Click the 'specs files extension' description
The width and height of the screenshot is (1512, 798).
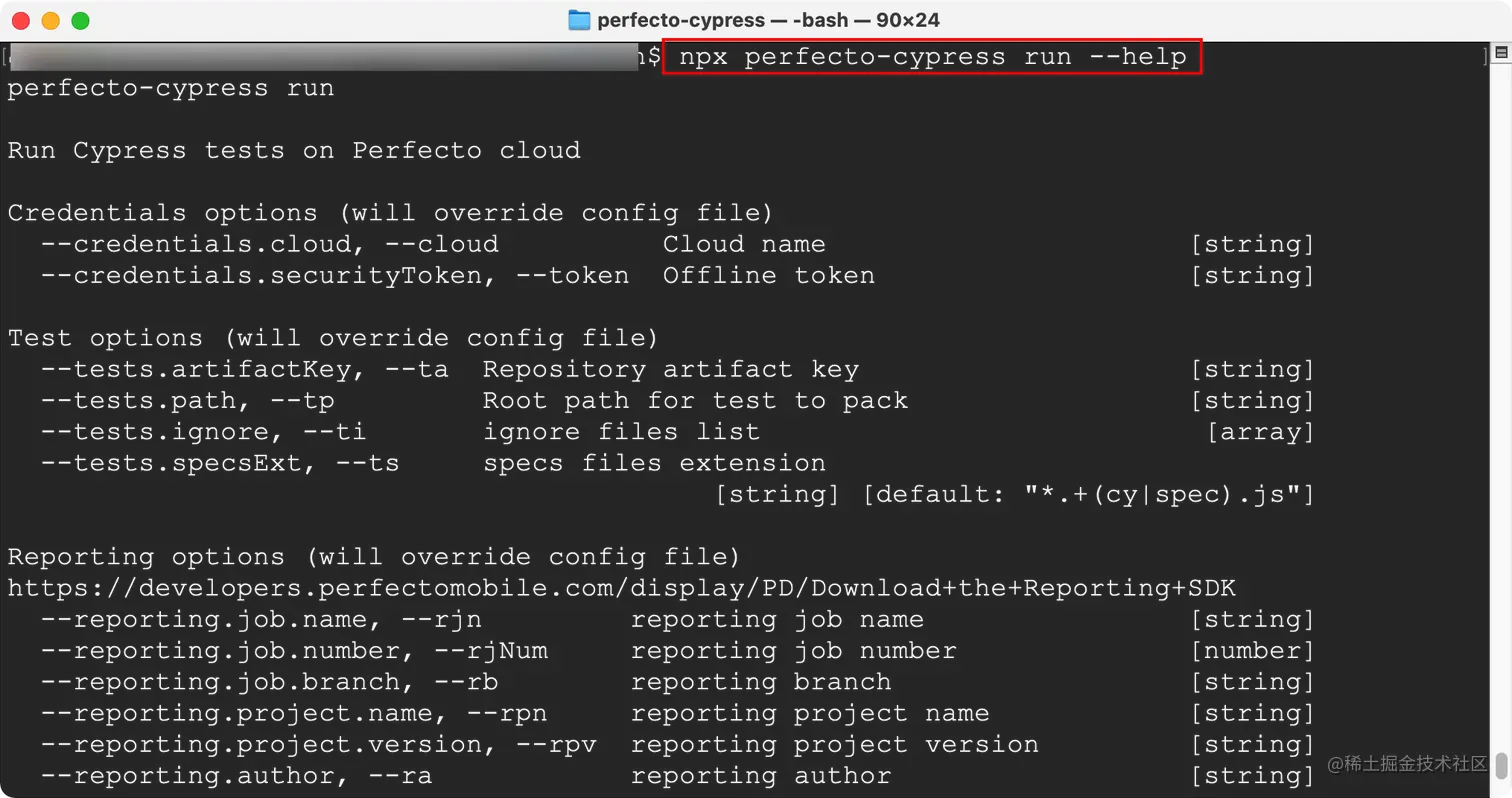pos(654,463)
